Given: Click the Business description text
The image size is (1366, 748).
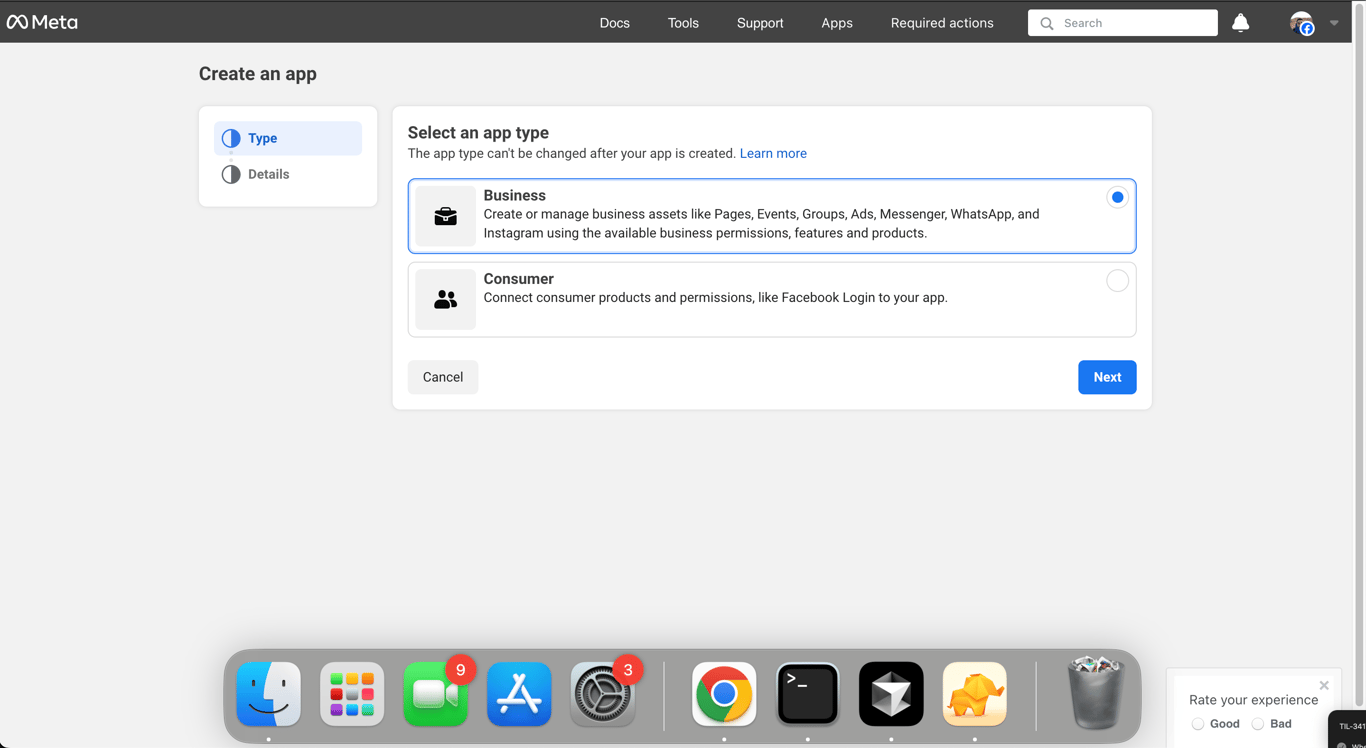Looking at the screenshot, I should click(761, 223).
